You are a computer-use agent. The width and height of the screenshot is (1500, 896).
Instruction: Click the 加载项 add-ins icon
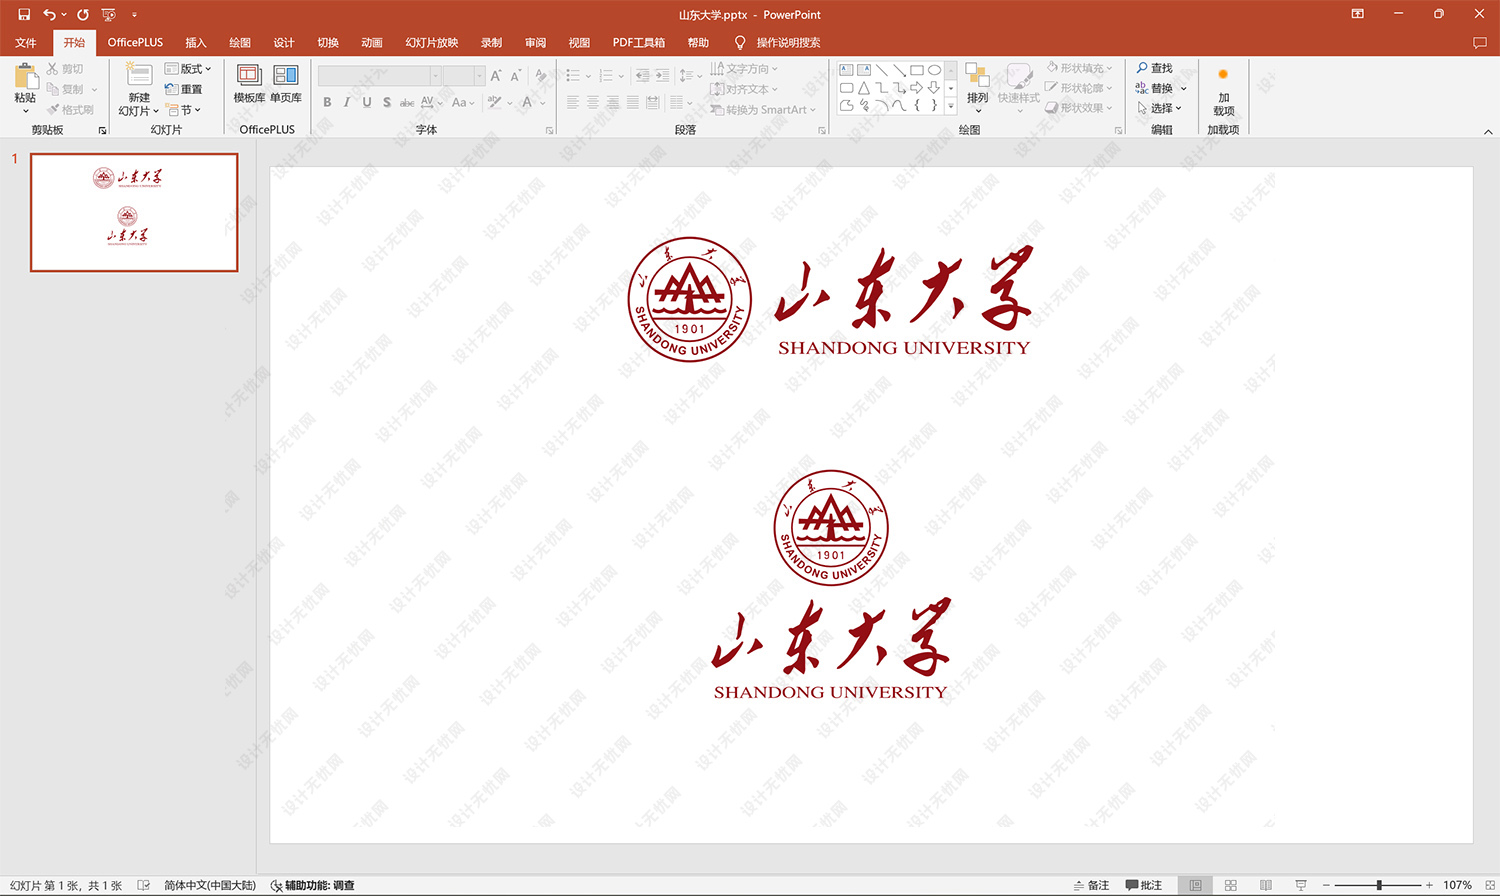1223,91
